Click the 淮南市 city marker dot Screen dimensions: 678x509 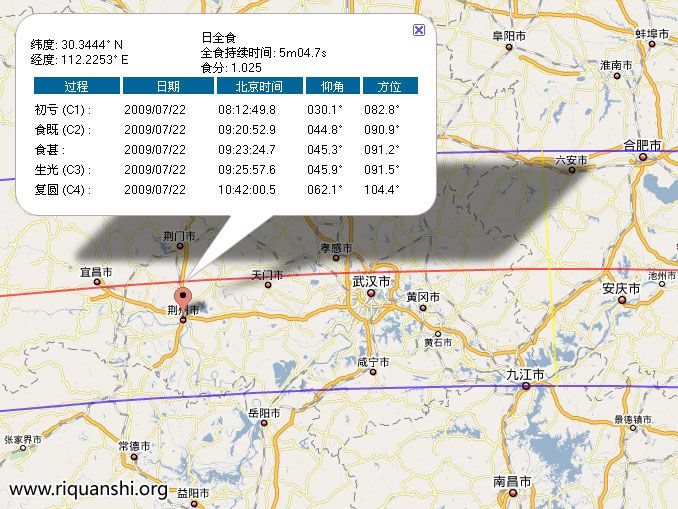pyautogui.click(x=617, y=76)
